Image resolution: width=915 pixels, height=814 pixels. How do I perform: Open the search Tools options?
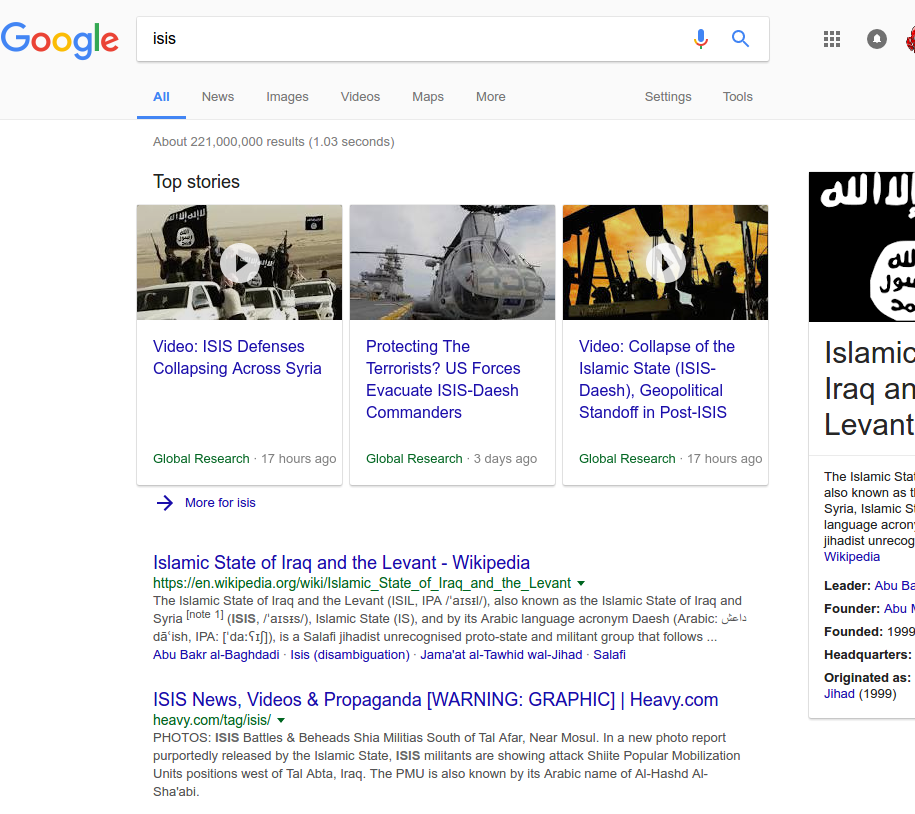(x=737, y=97)
